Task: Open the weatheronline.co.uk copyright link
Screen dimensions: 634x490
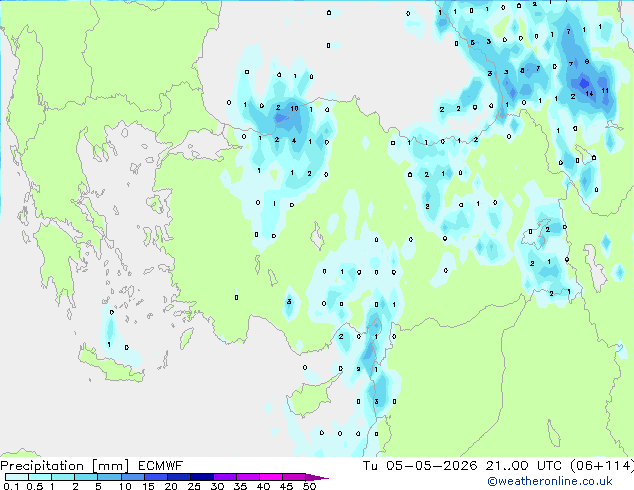Action: (550, 481)
